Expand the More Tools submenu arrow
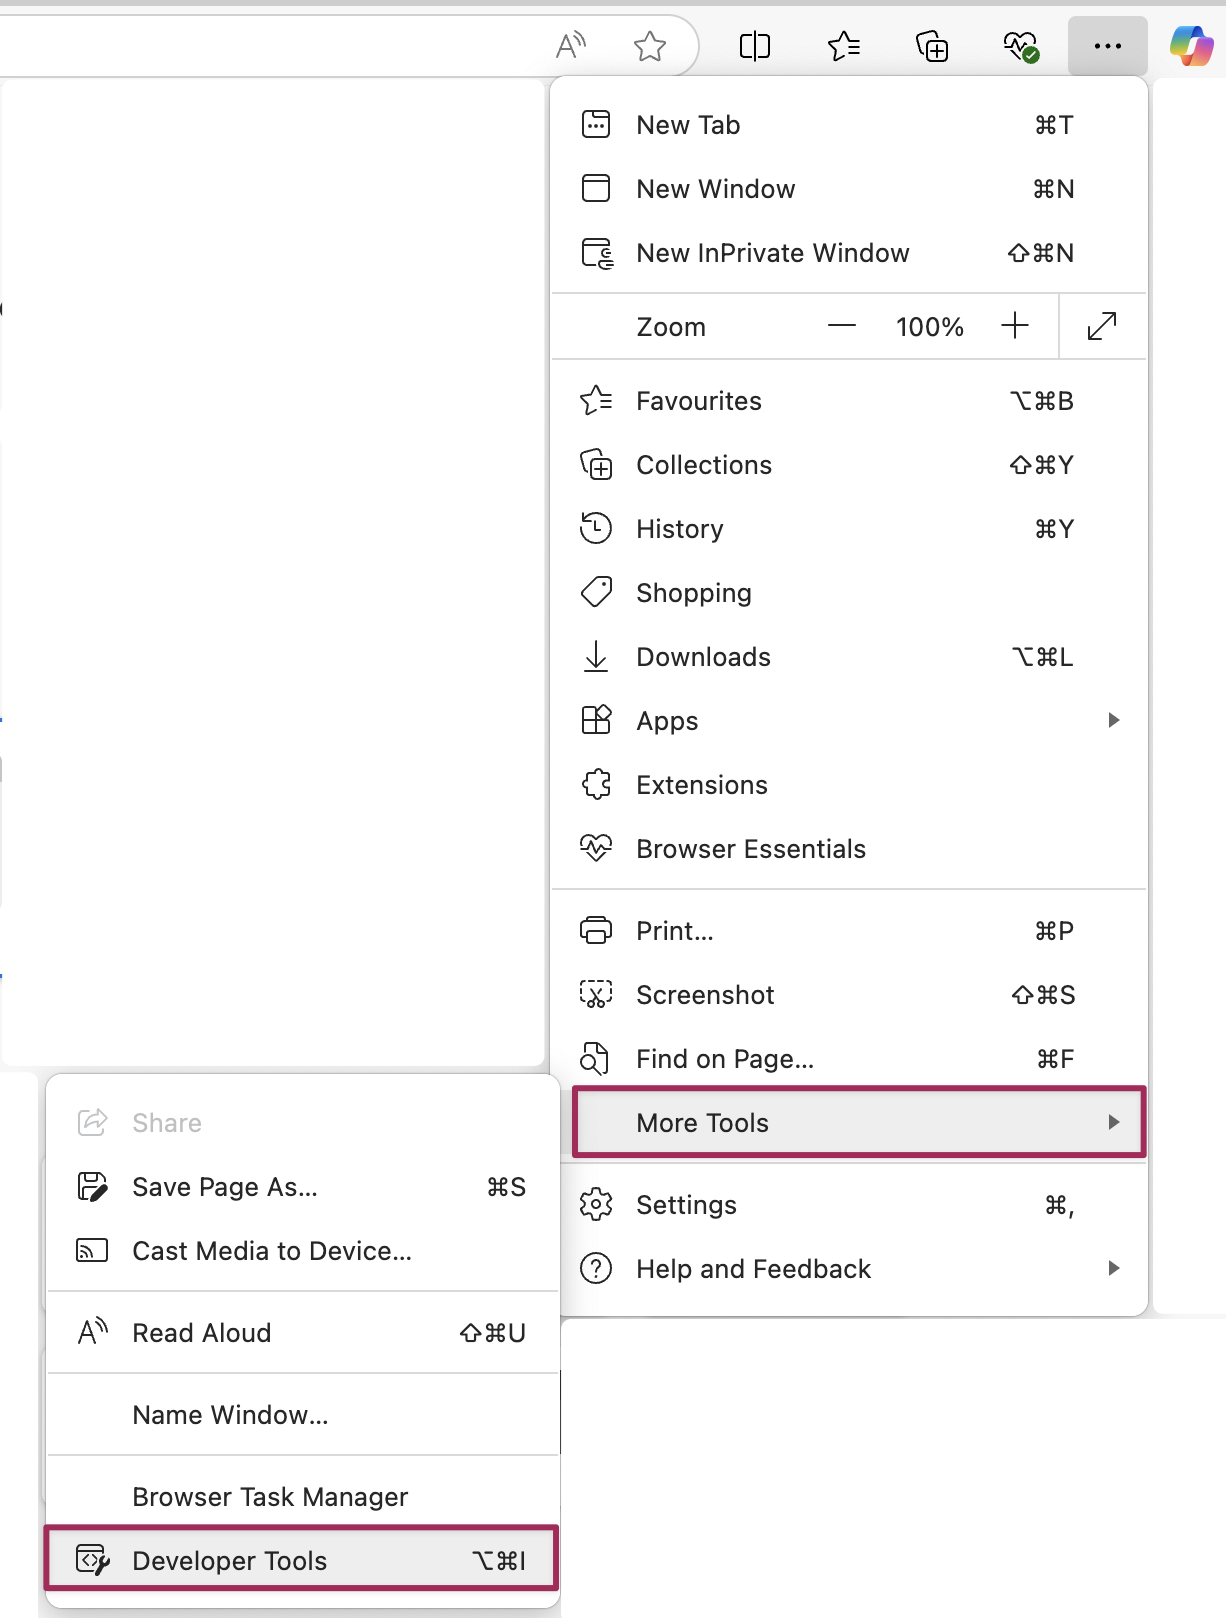Viewport: 1226px width, 1618px height. [x=1114, y=1122]
